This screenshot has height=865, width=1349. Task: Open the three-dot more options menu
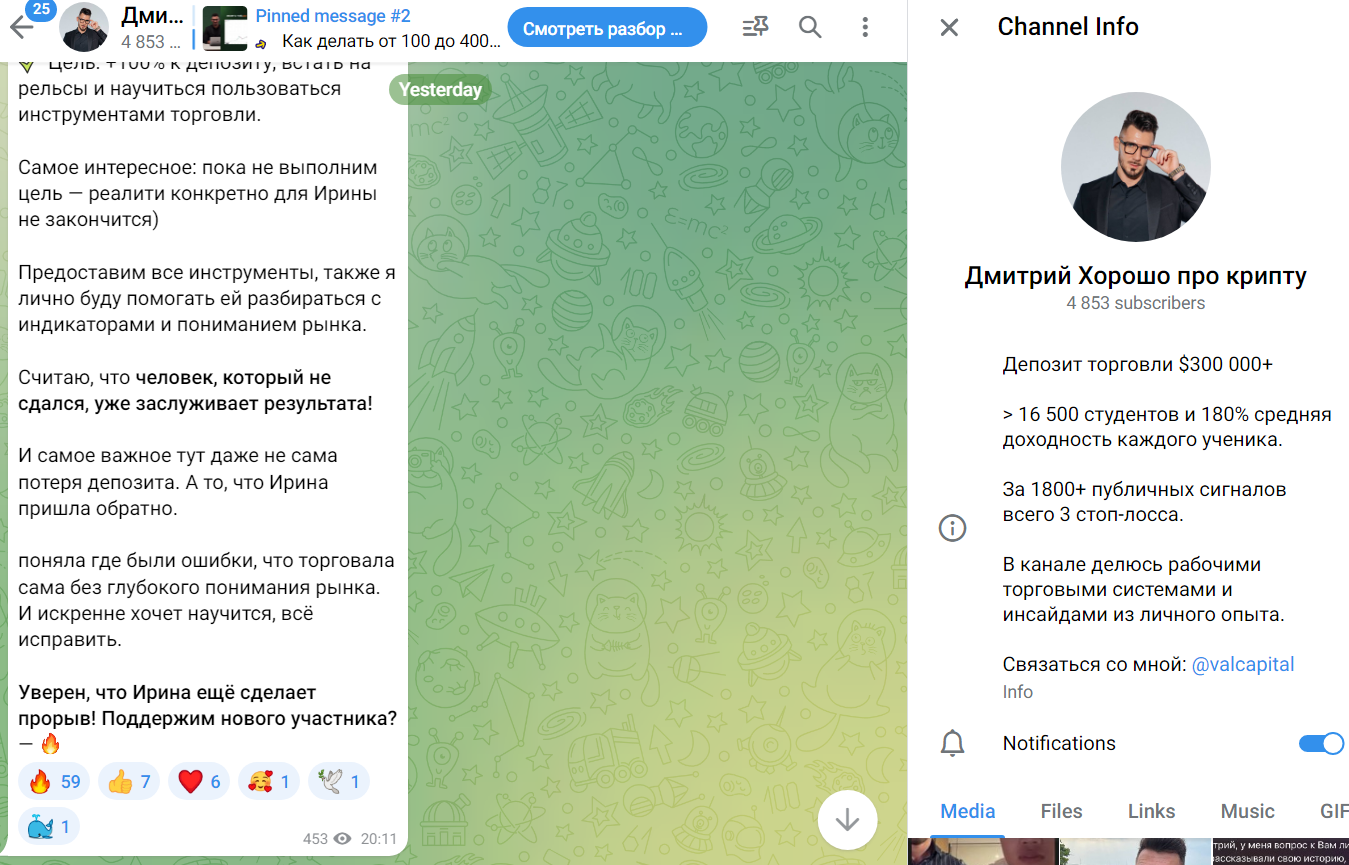click(865, 28)
